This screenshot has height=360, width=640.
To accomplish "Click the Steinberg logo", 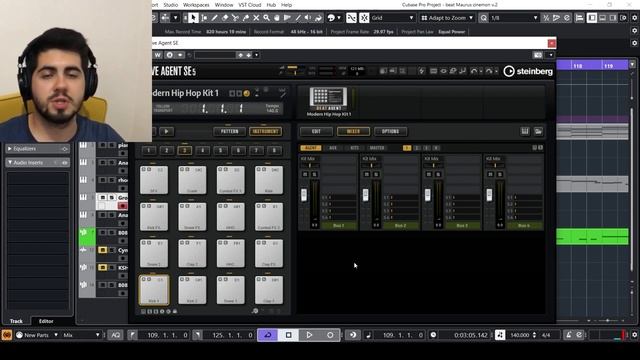I will click(528, 71).
